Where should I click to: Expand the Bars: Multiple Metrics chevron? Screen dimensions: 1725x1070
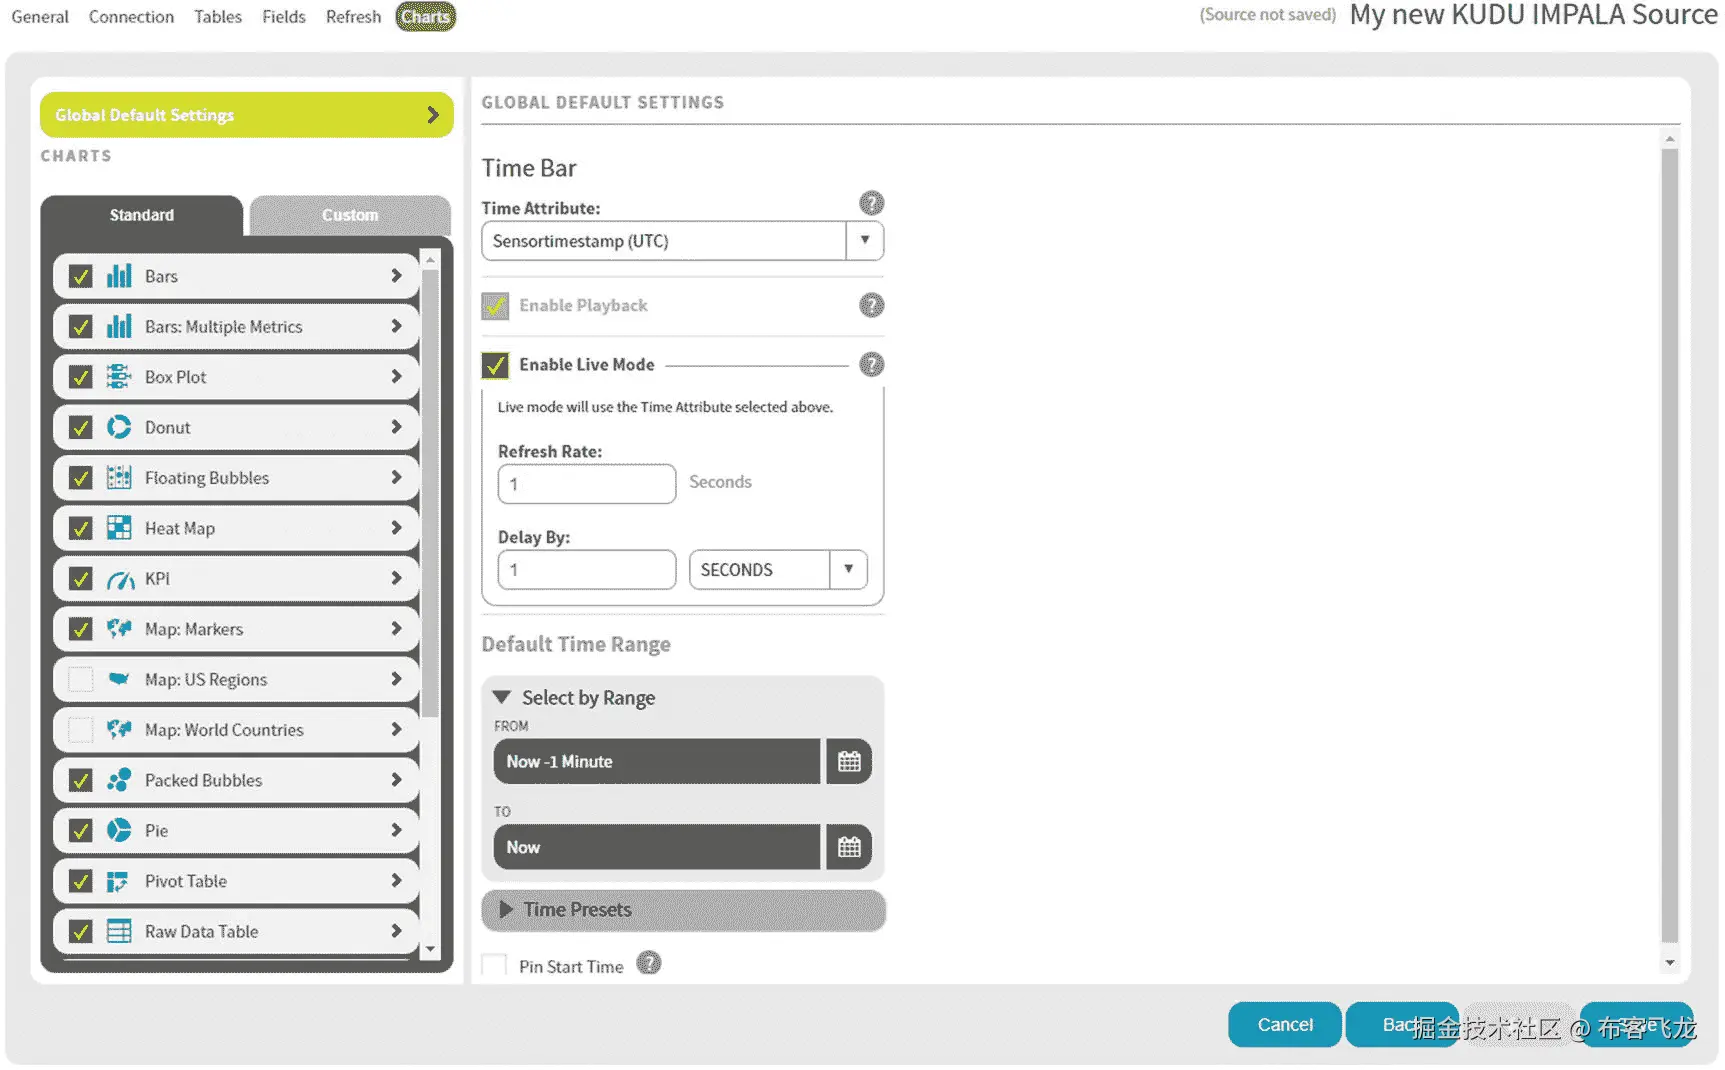[396, 326]
